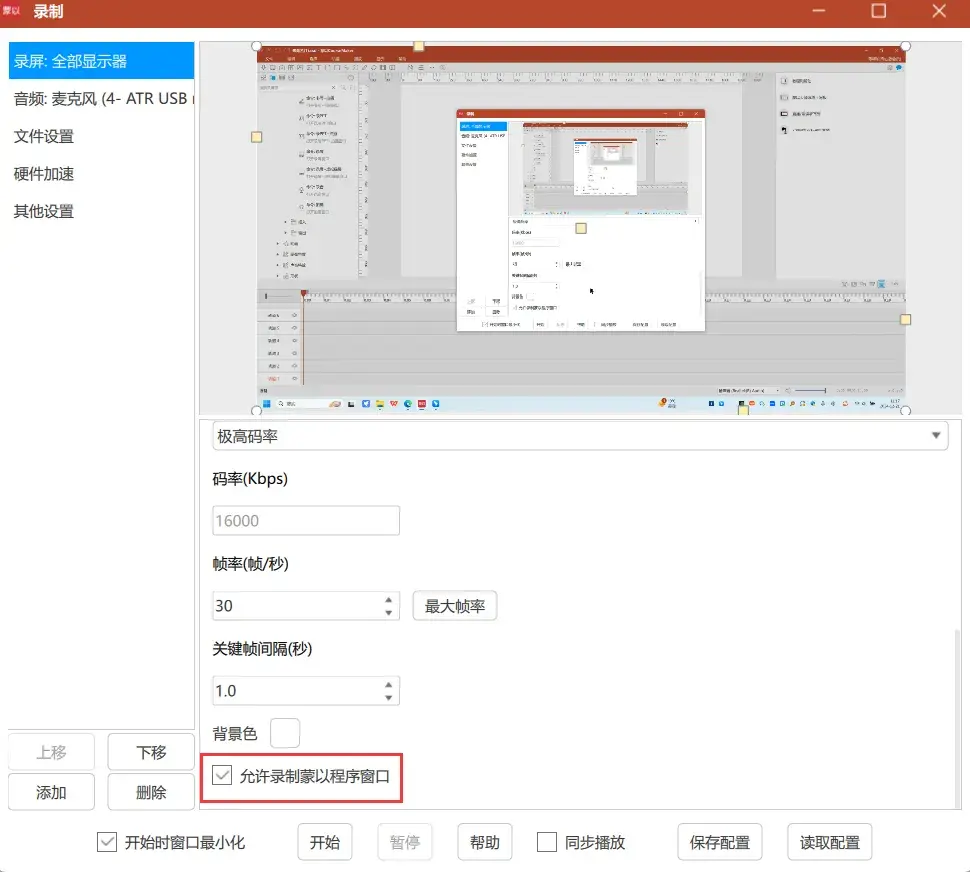Click the 最大帧率 button
Screen dimensions: 970x872
[x=455, y=606]
